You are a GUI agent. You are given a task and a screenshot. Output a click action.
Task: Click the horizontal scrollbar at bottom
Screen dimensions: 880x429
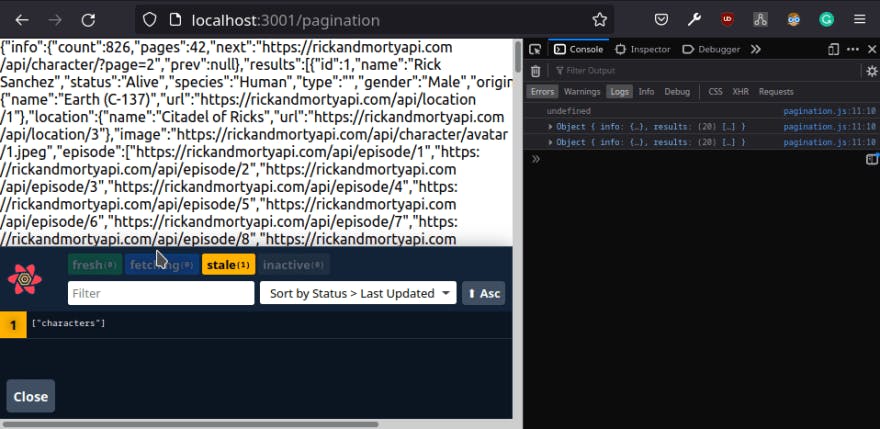(190, 425)
